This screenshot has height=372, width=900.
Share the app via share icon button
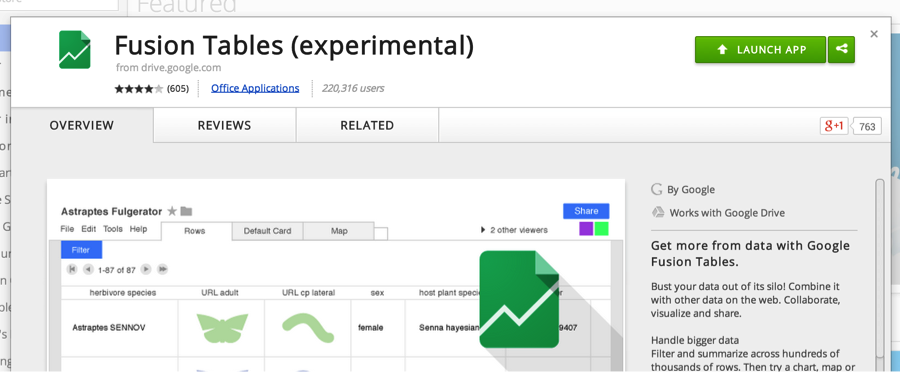[841, 50]
